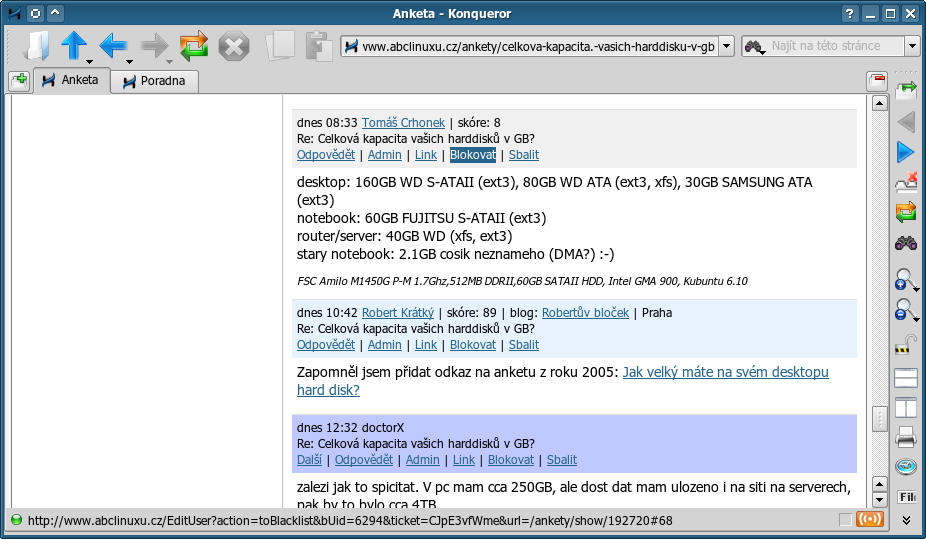Click the scrollbar down arrow at bottom
The width and height of the screenshot is (926, 539).
click(x=879, y=499)
